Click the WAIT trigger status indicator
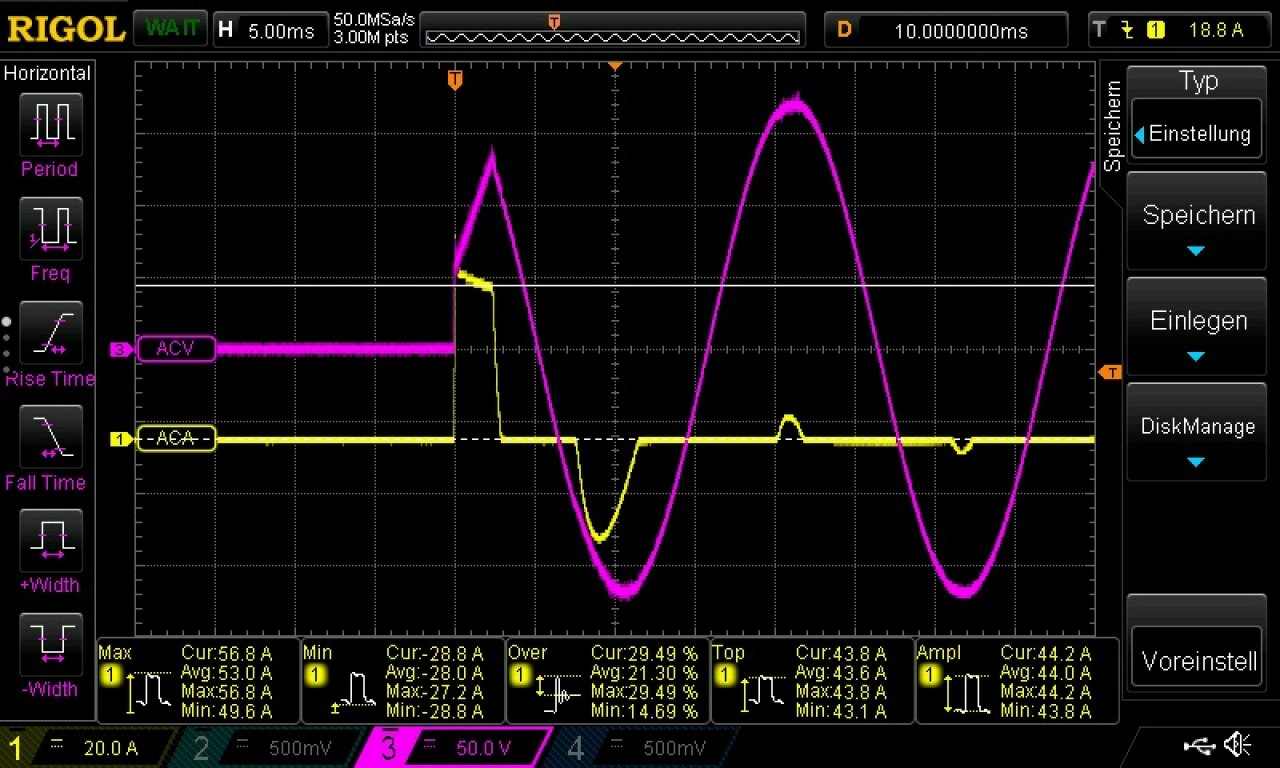Screen dimensions: 1280x768 click(x=170, y=29)
